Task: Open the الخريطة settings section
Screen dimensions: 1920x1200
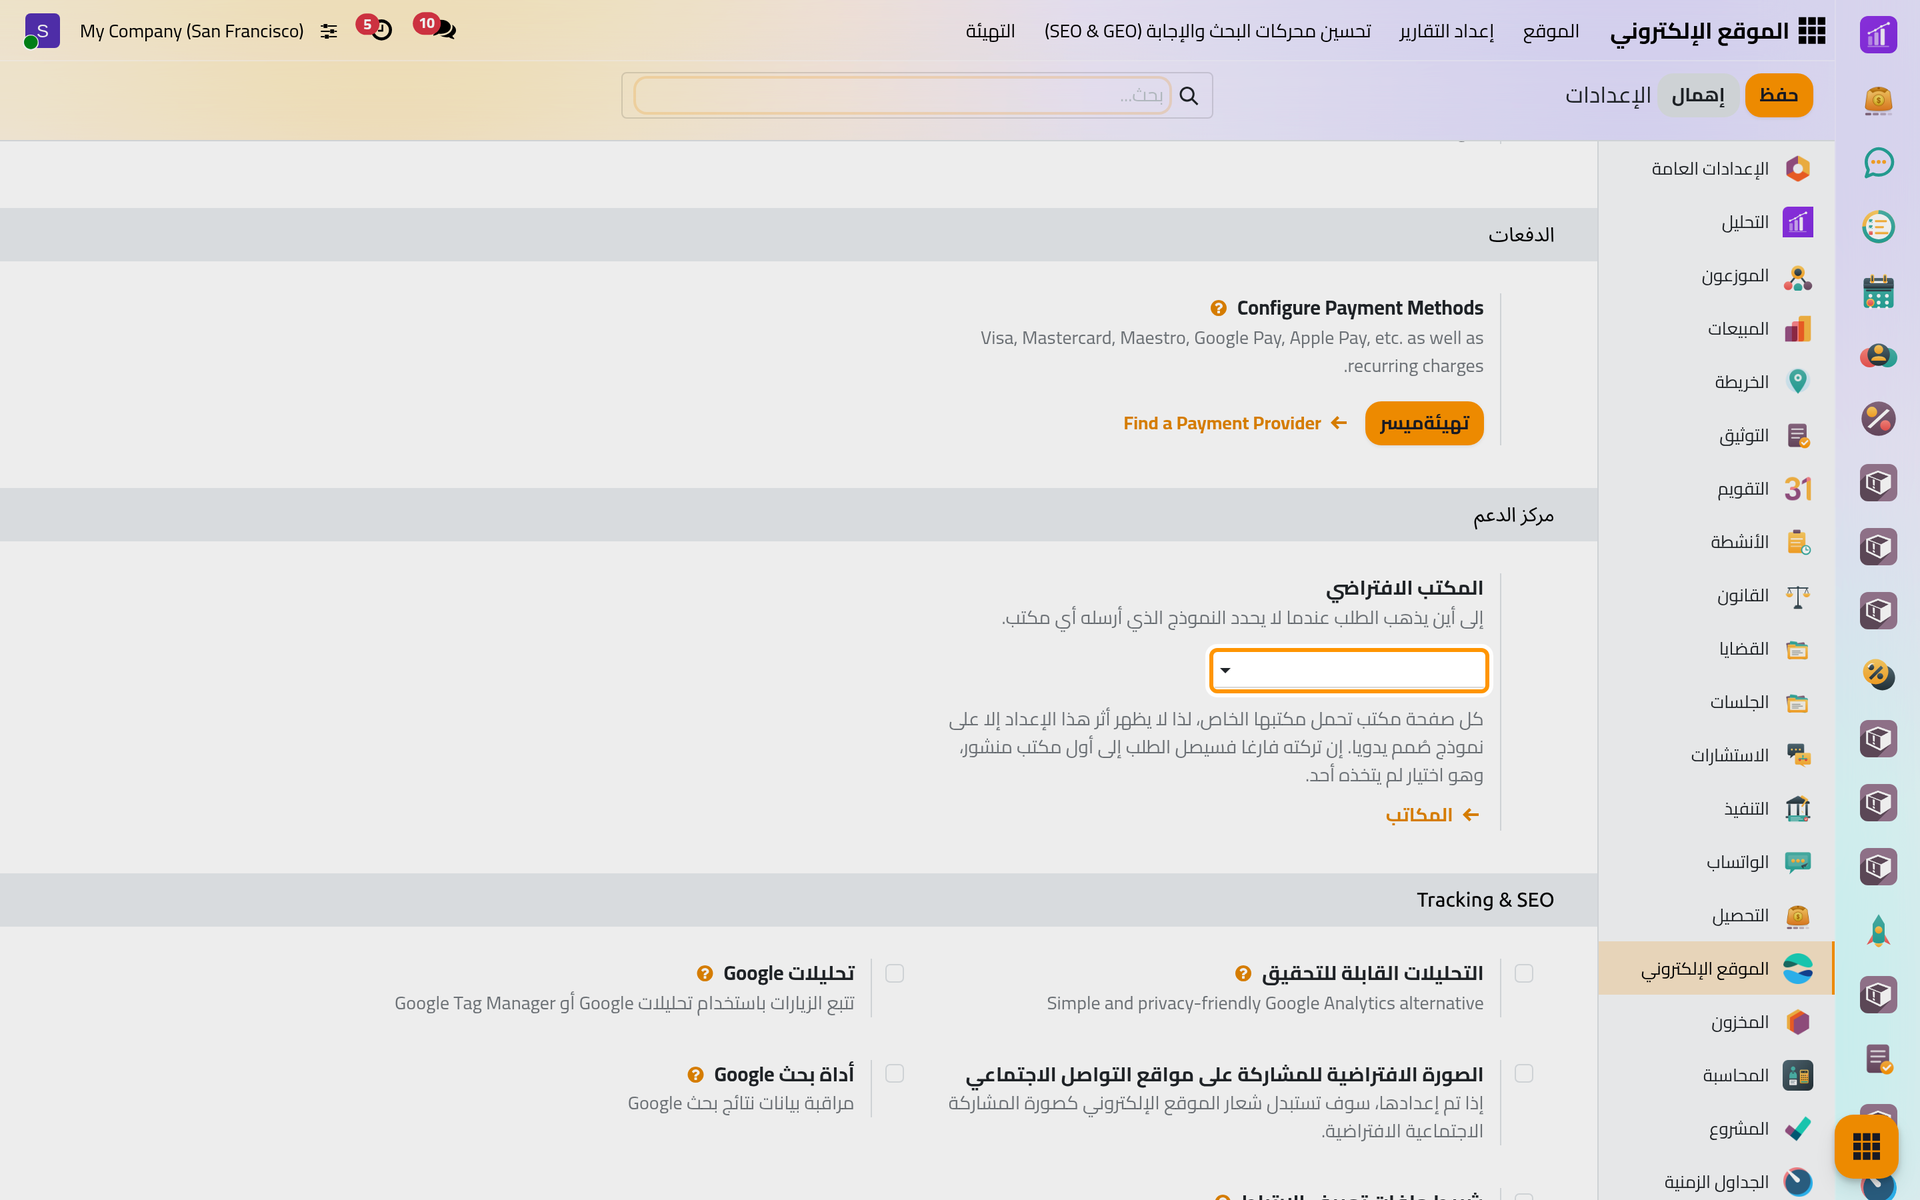Action: (x=1716, y=382)
